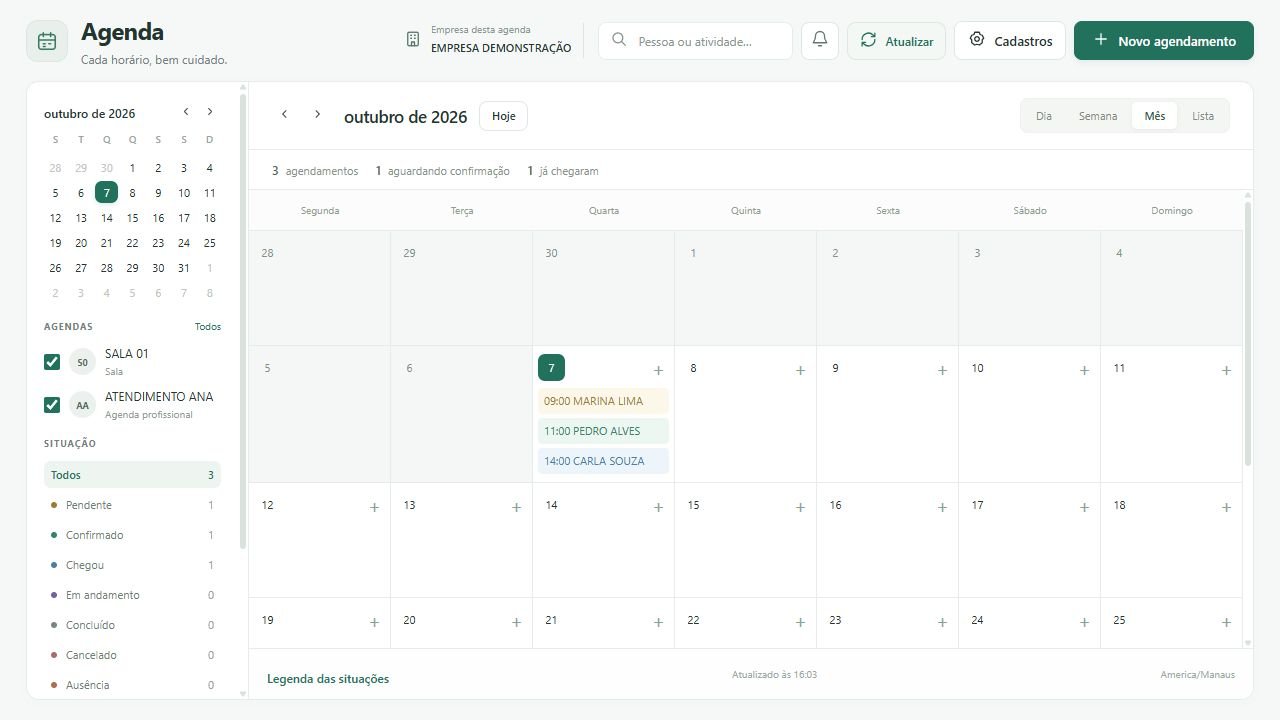
Task: Go to next month in main calendar
Action: pyautogui.click(x=318, y=115)
